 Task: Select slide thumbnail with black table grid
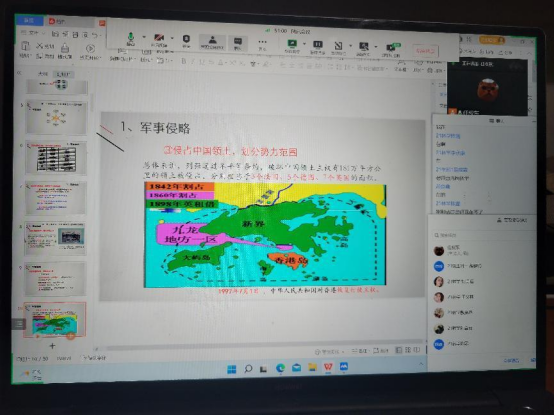pos(56,158)
